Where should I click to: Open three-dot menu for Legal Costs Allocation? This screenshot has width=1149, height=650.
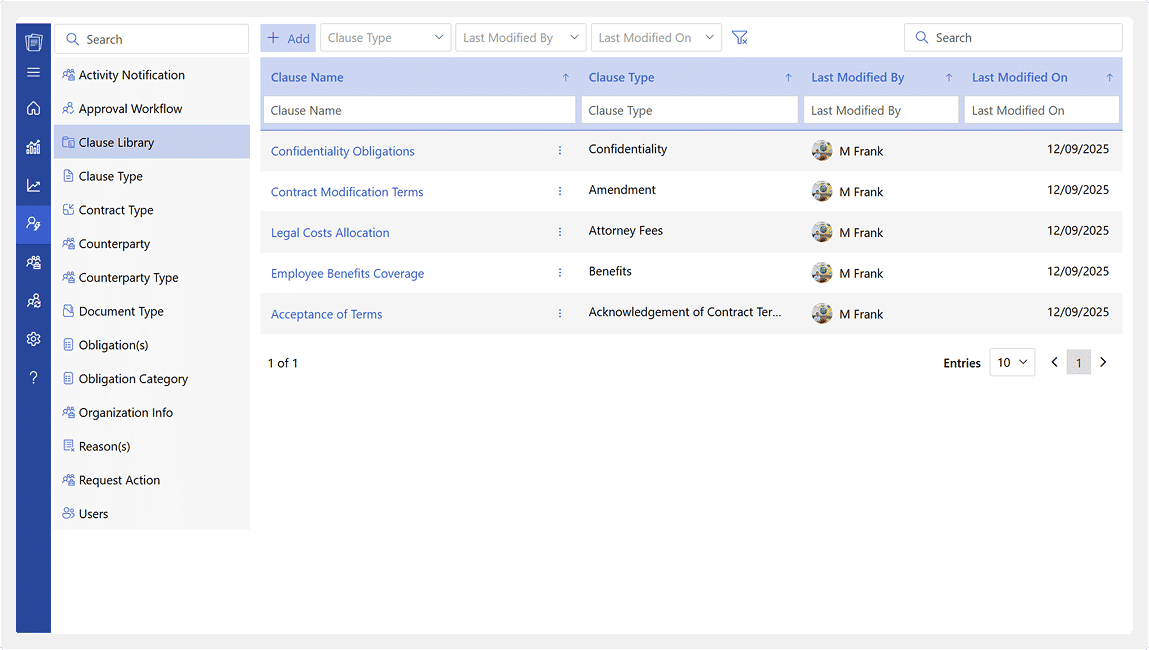point(560,232)
